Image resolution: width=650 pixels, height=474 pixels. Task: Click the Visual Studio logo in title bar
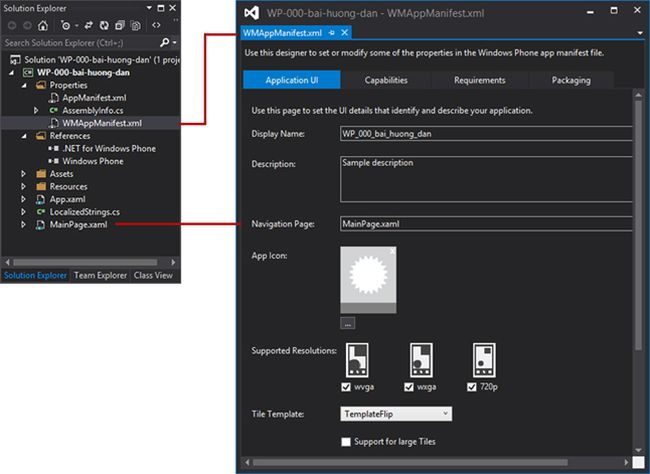click(252, 13)
